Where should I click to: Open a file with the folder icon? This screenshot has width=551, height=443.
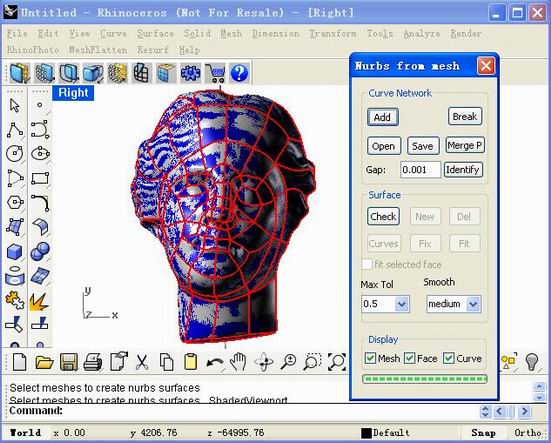[x=45, y=362]
